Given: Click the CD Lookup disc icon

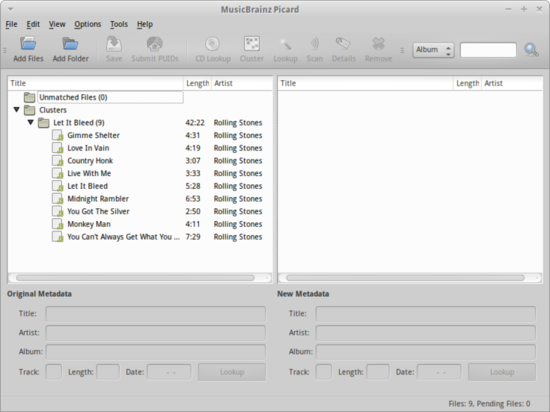Looking at the screenshot, I should 213,44.
